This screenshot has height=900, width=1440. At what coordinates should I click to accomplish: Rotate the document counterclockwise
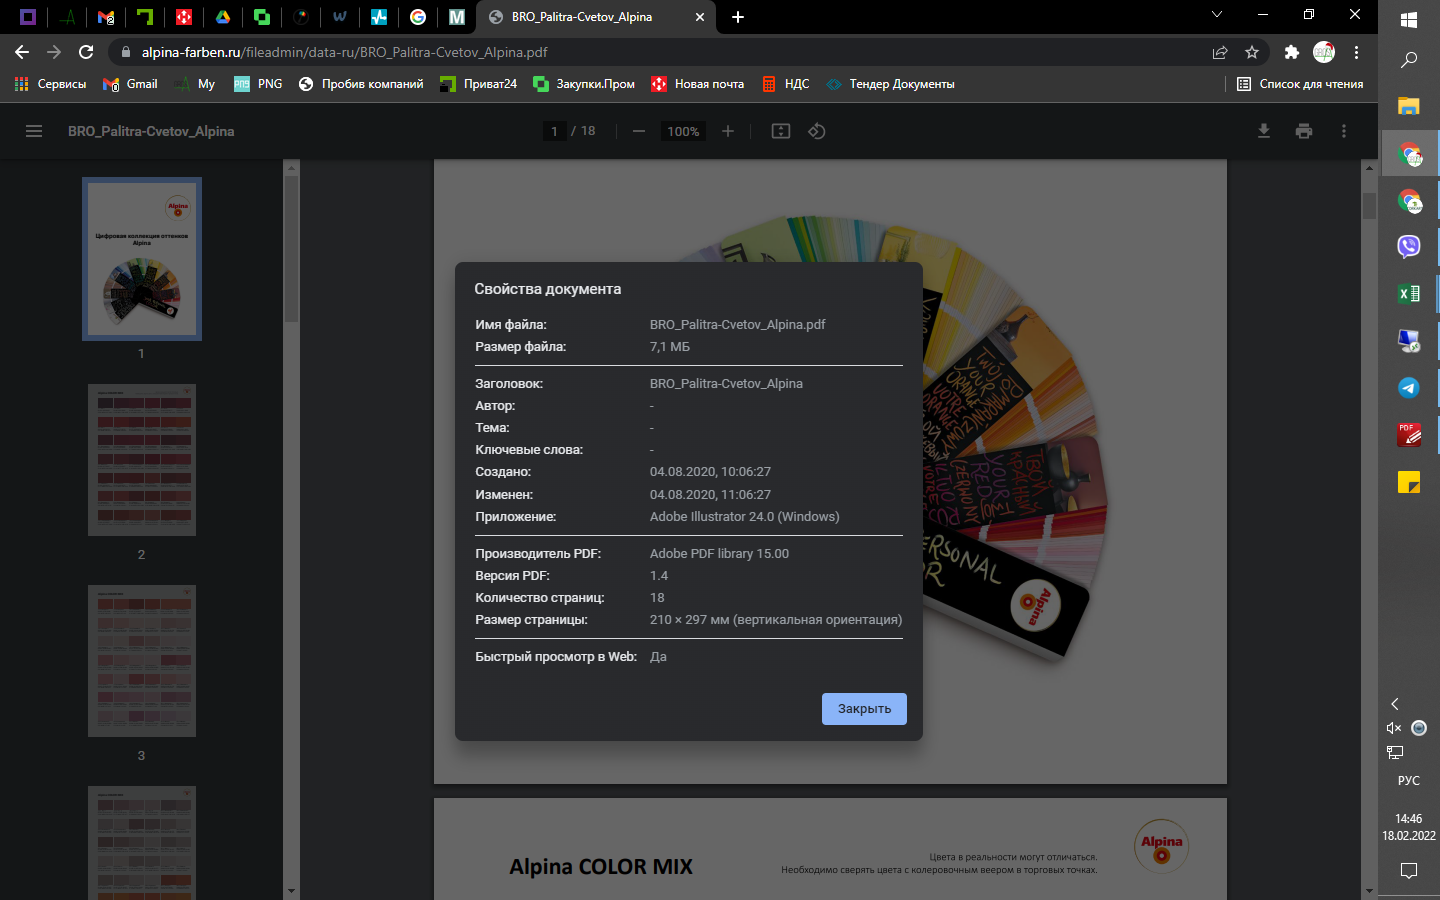(x=817, y=131)
